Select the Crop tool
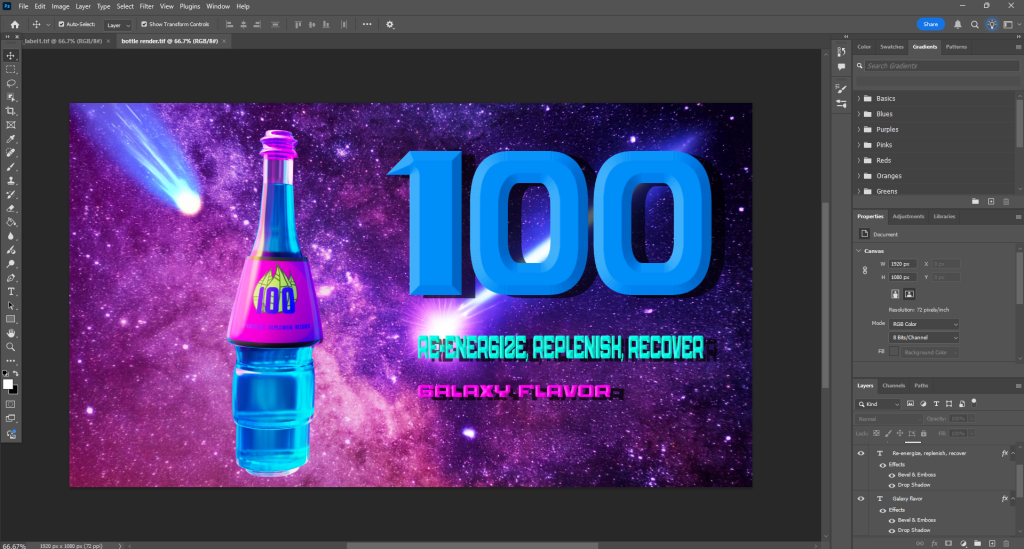The image size is (1024, 549). [x=11, y=111]
